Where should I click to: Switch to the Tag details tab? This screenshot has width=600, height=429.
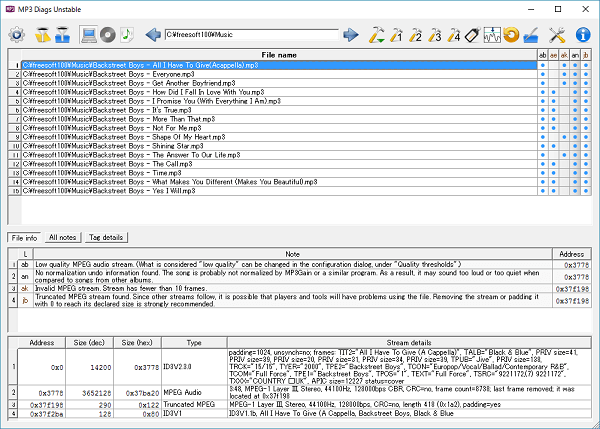106,237
